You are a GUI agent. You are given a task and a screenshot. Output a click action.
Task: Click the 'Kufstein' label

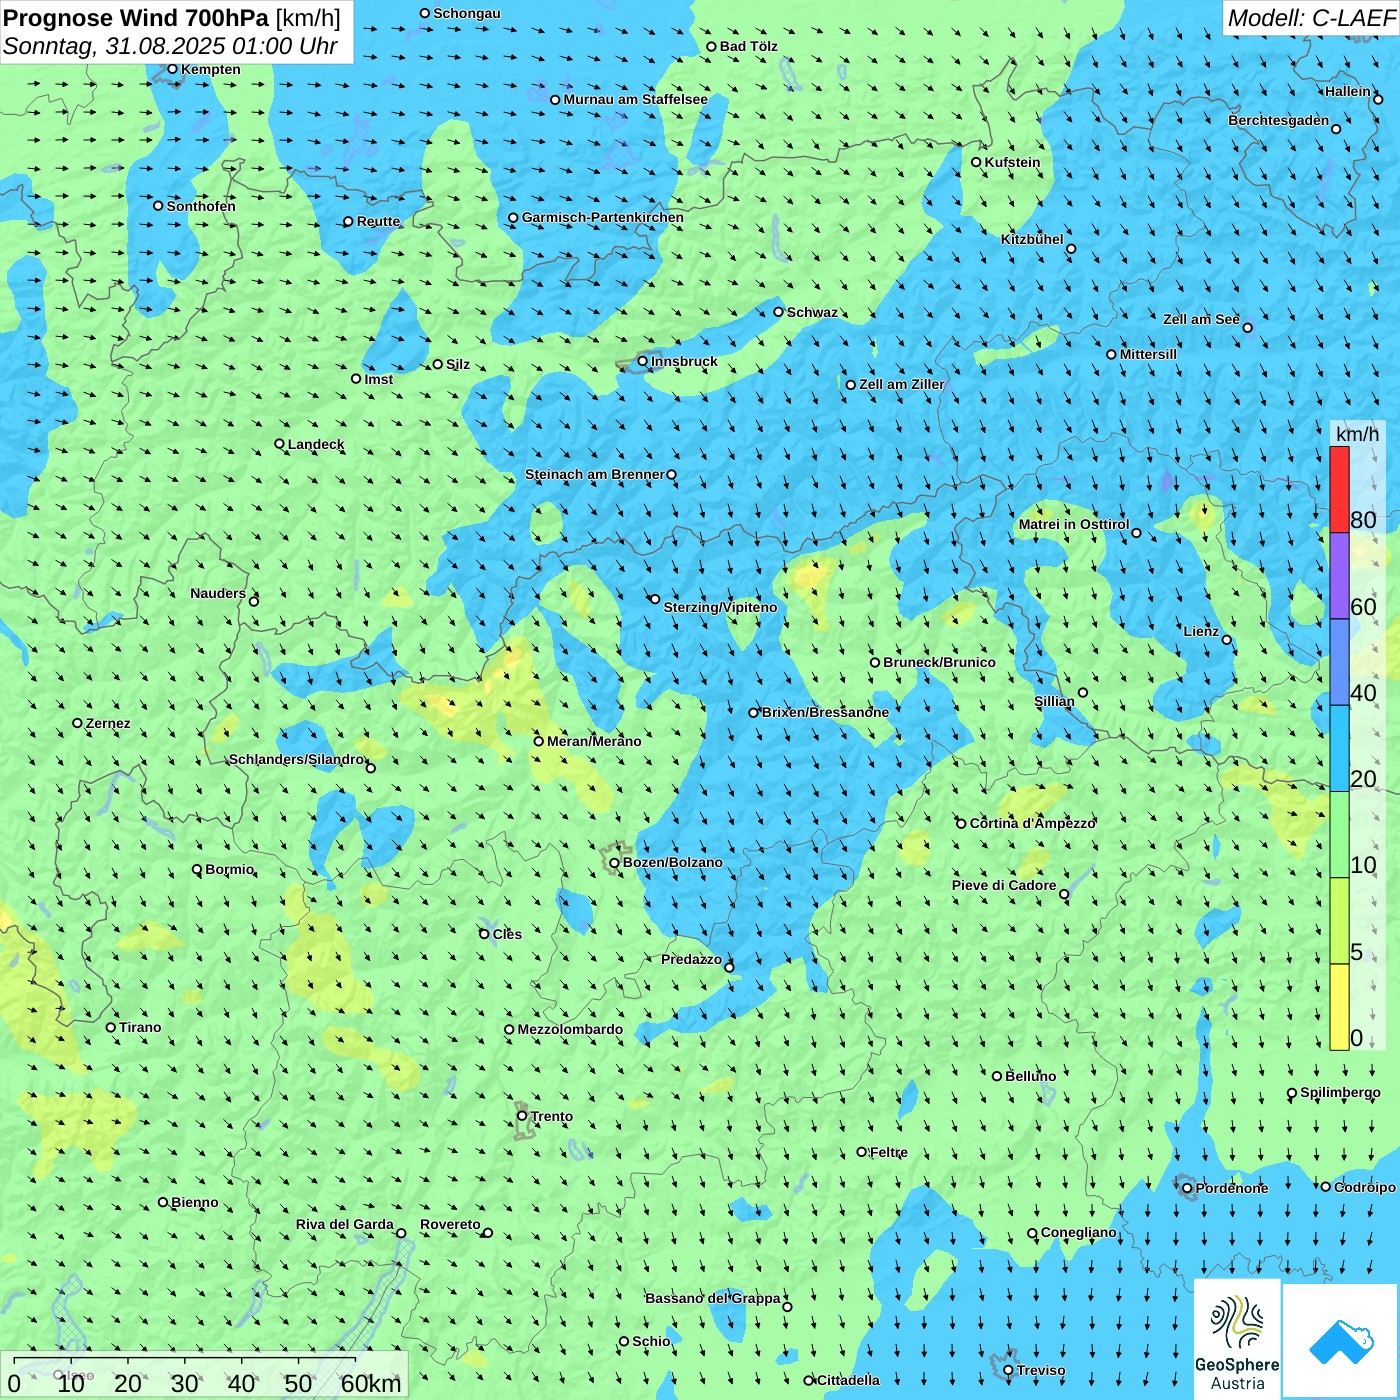pos(1012,162)
